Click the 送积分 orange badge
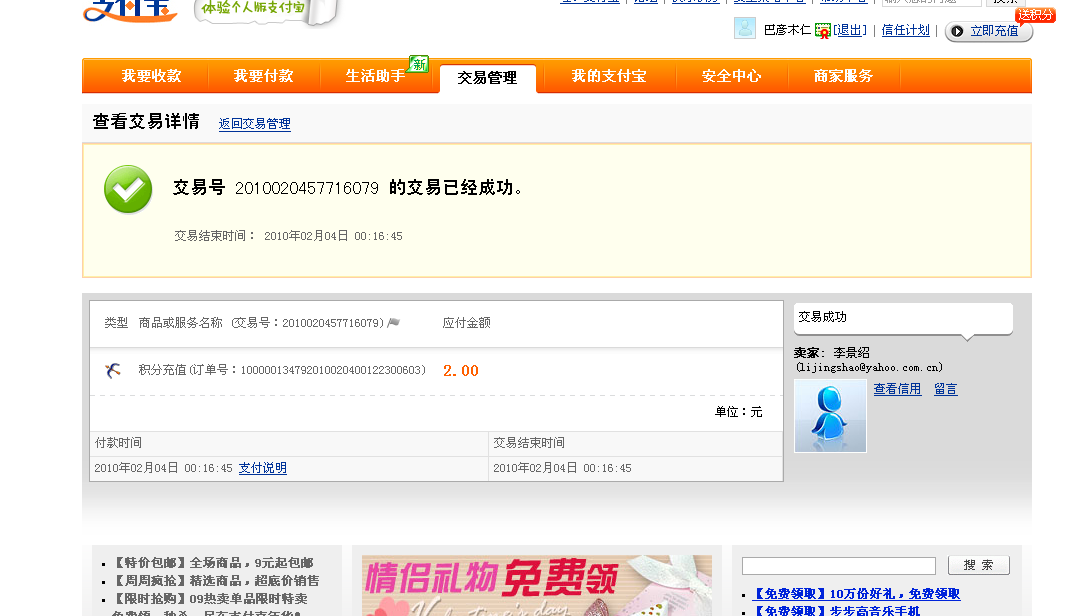The height and width of the screenshot is (616, 1080). (x=1035, y=15)
